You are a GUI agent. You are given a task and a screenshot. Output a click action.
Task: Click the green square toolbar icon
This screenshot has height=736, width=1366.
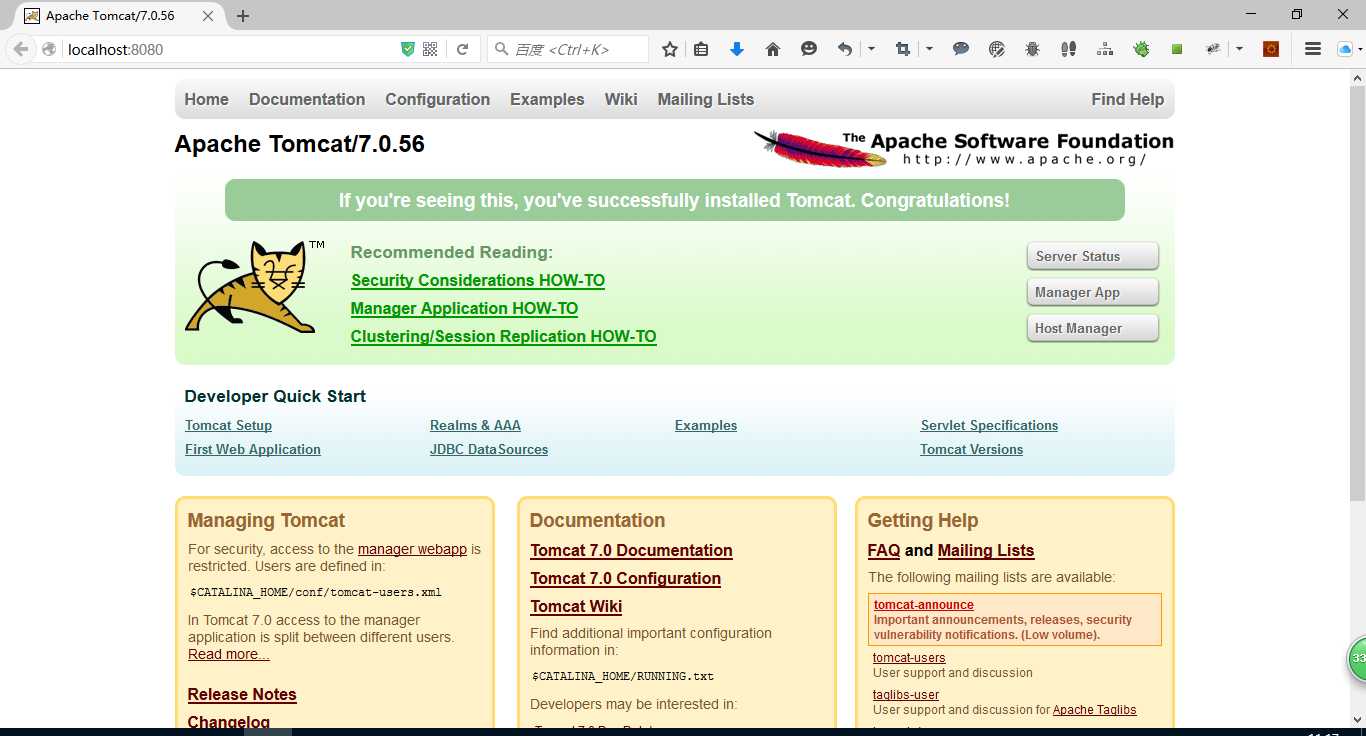(1177, 49)
